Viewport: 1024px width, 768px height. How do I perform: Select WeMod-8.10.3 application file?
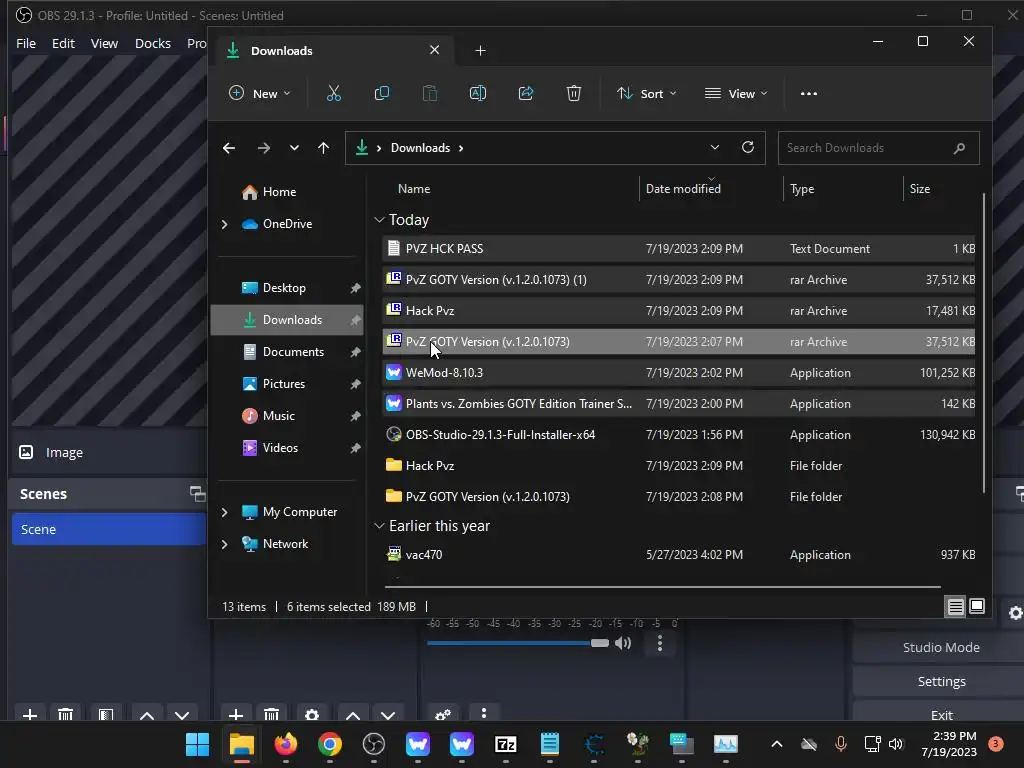[679, 373]
